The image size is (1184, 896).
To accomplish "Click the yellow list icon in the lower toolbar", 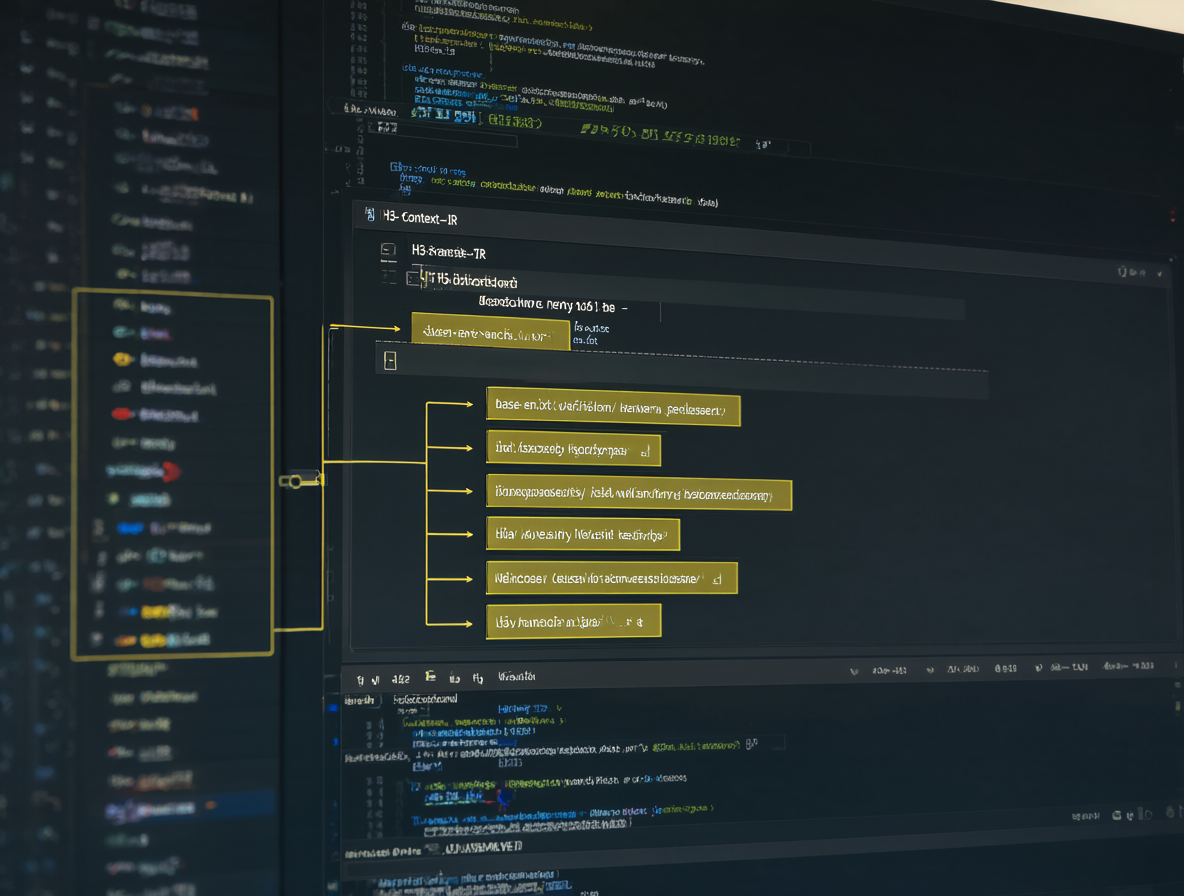I will click(x=430, y=676).
